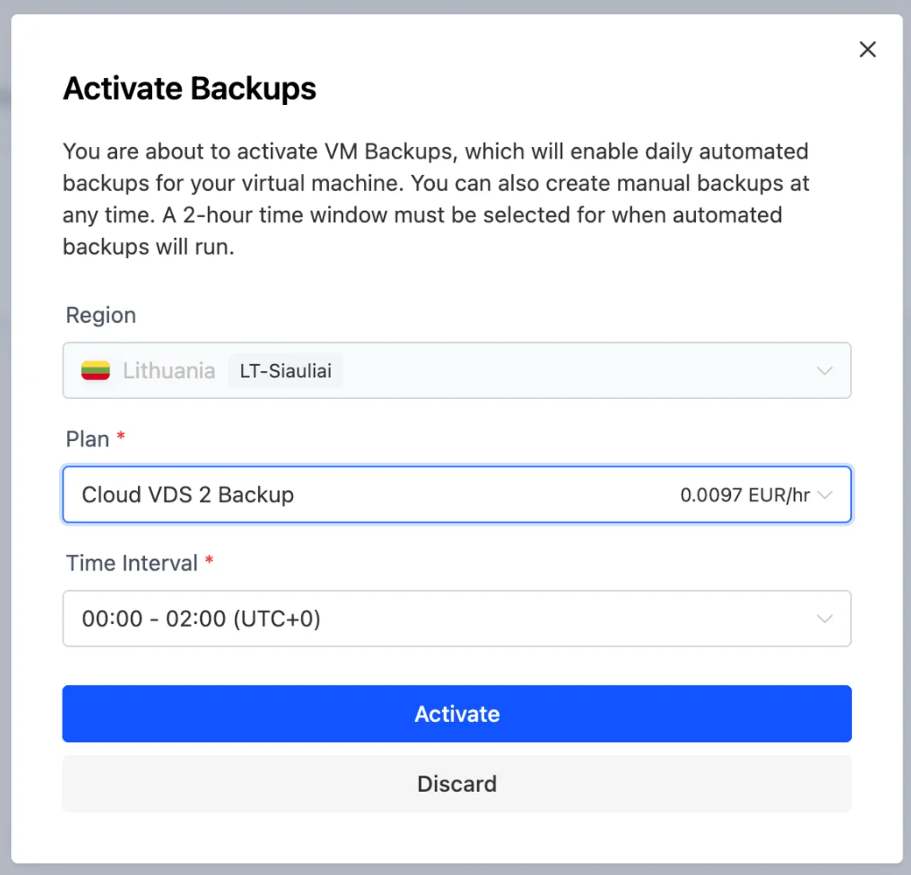The image size is (911, 875).
Task: Click the Plan field label
Action: 87,439
